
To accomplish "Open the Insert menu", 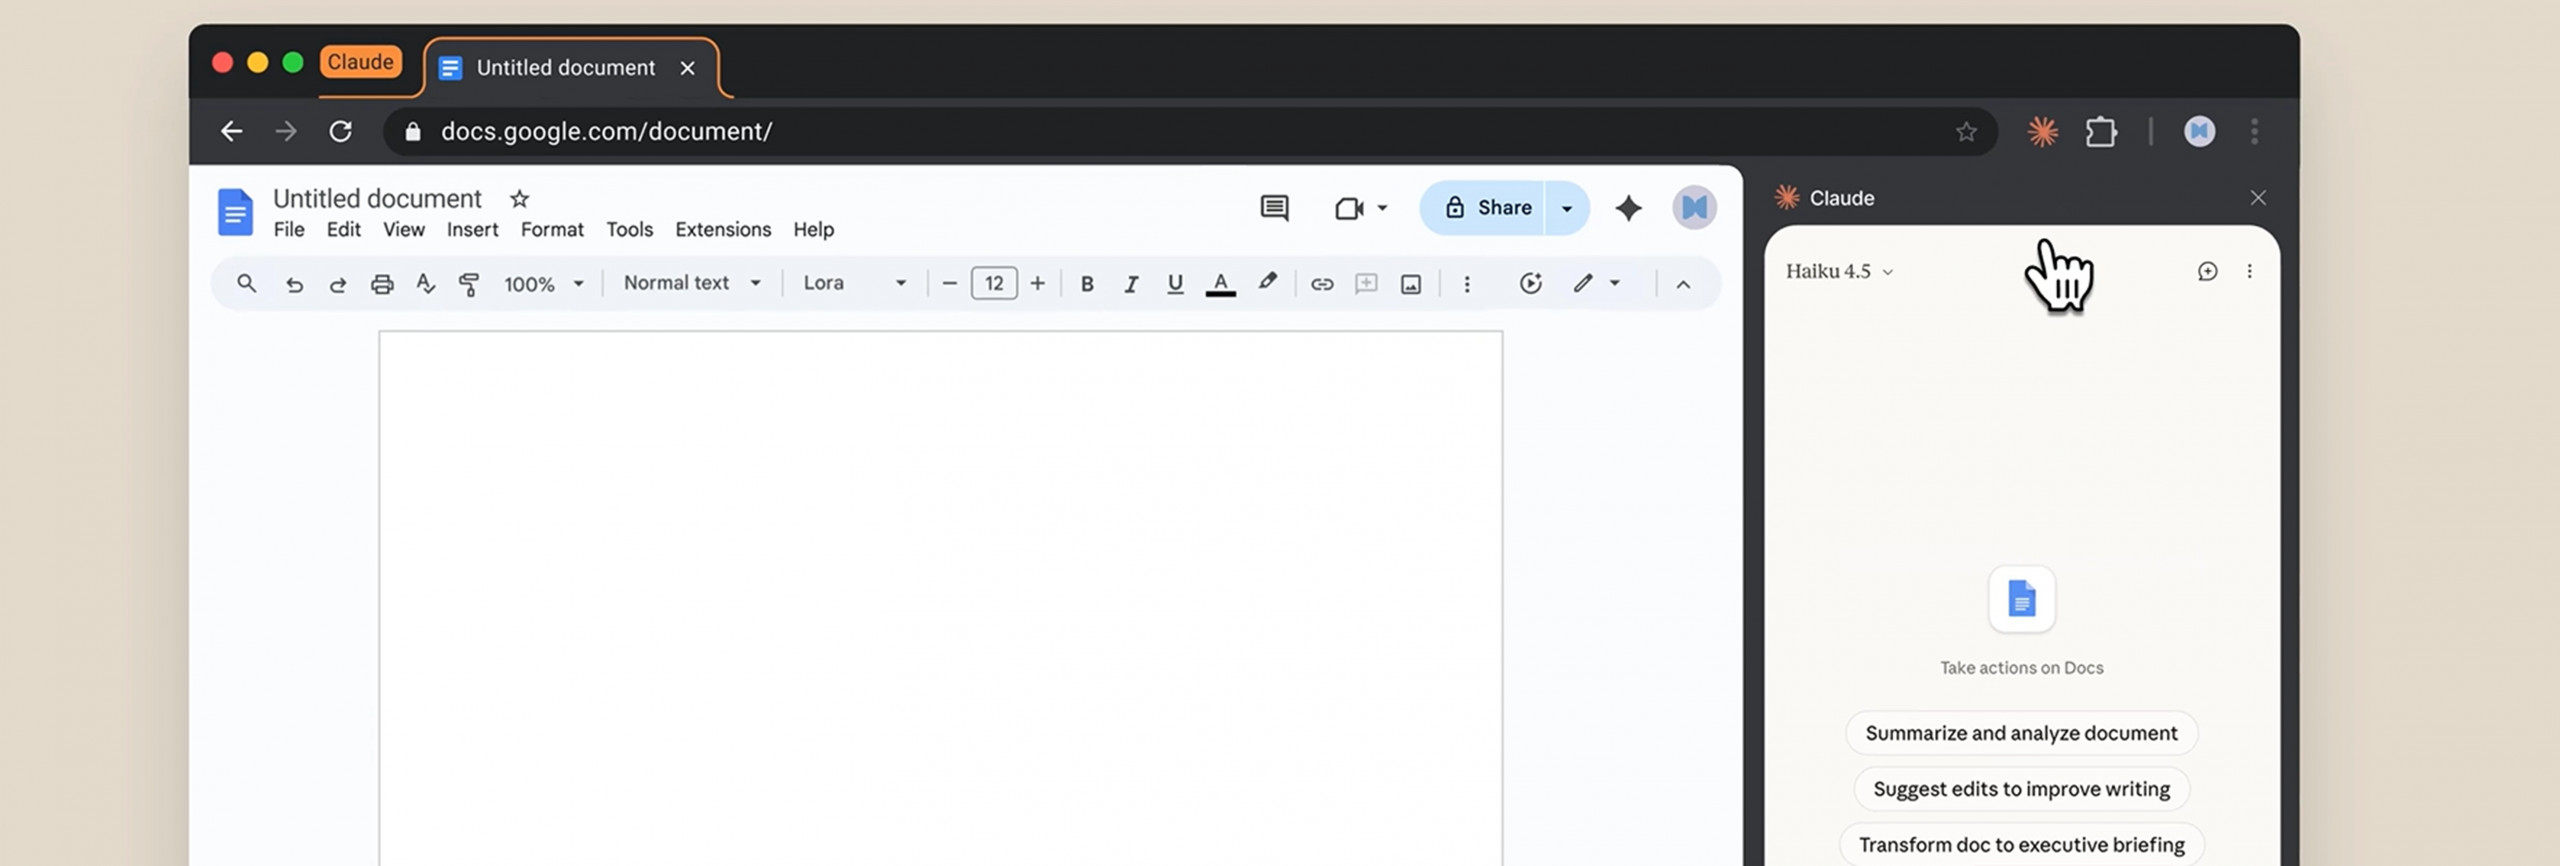I will 472,230.
